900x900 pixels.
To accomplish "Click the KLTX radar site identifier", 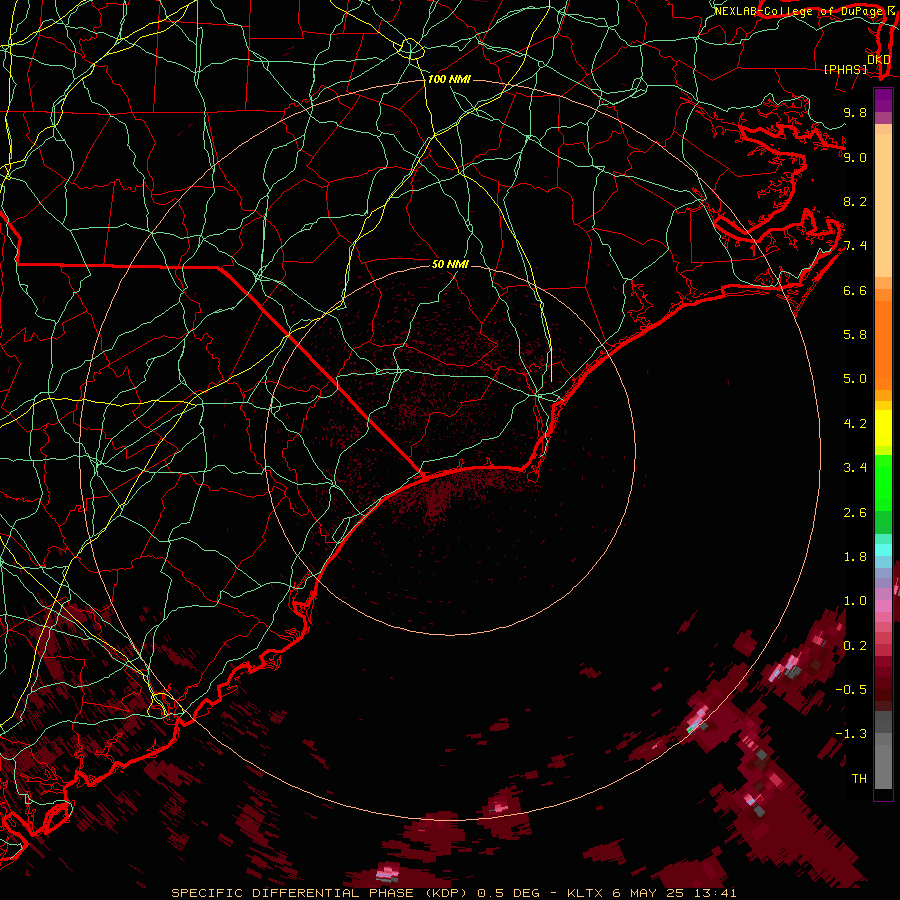I will [x=585, y=893].
